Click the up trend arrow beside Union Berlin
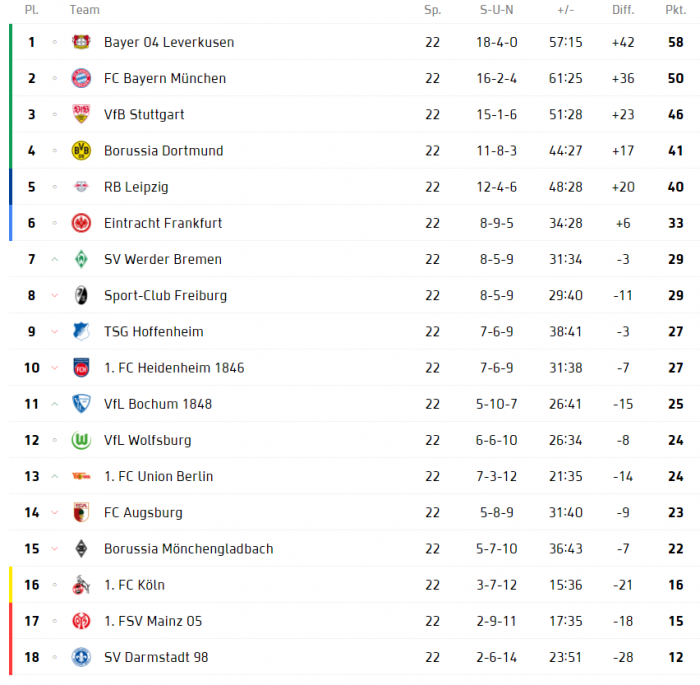The width and height of the screenshot is (700, 685). (54, 476)
